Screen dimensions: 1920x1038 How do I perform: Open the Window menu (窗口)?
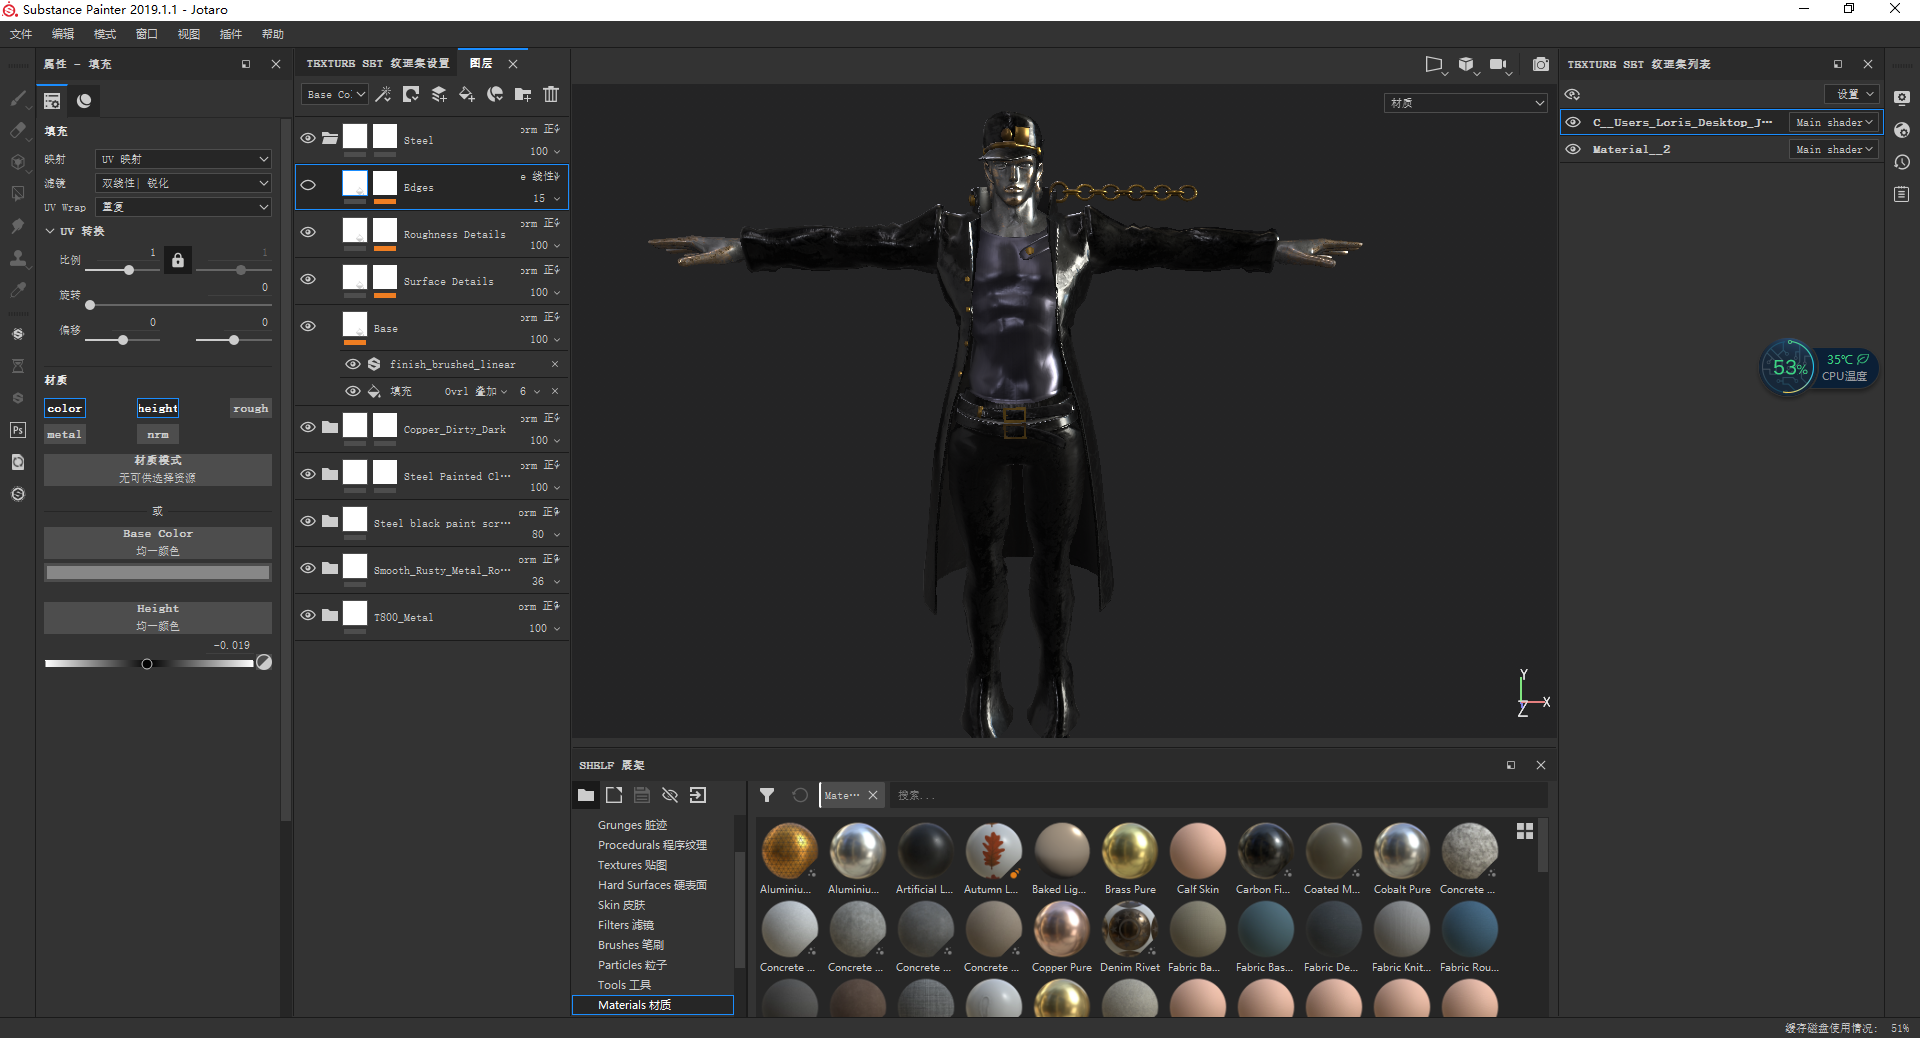(x=147, y=34)
